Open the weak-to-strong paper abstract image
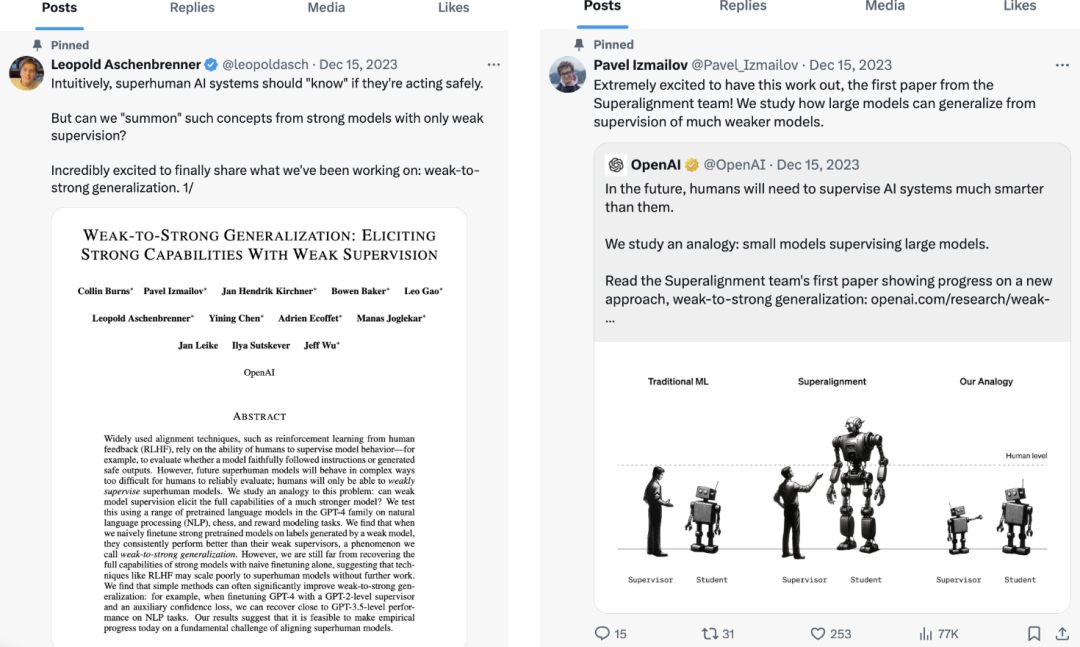Viewport: 1080px width, 647px height. (x=259, y=427)
